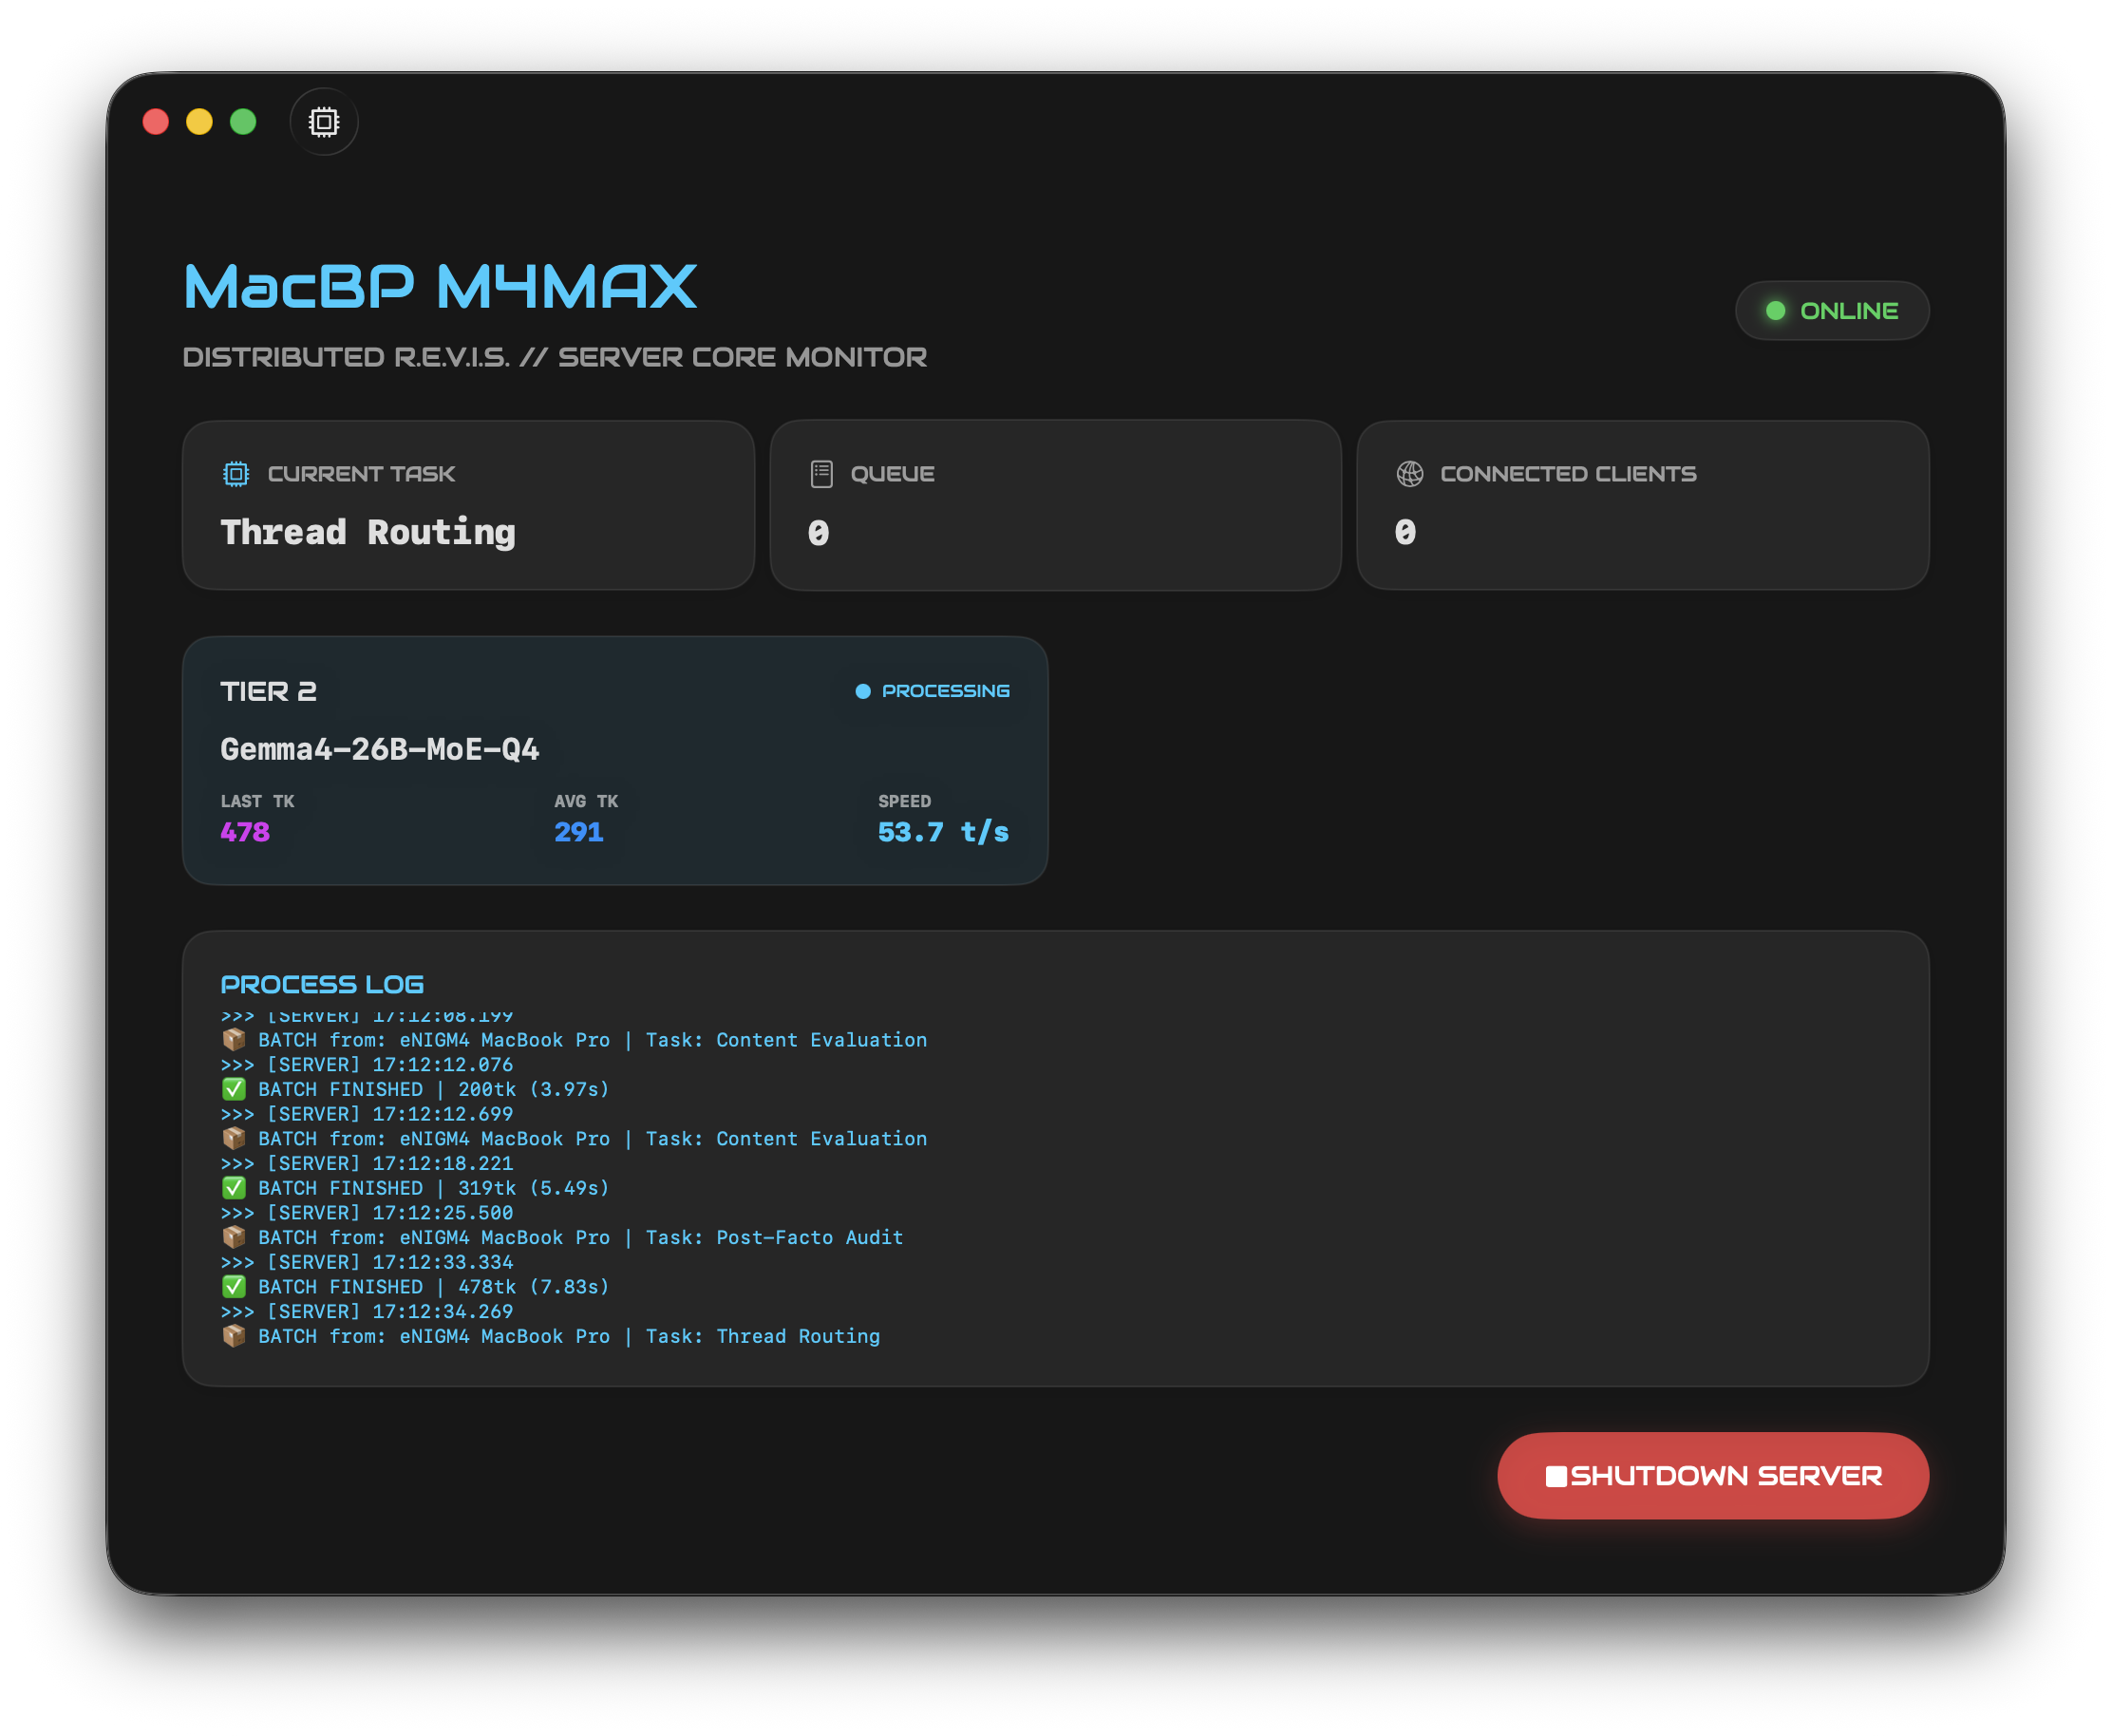The height and width of the screenshot is (1736, 2112).
Task: Click timestamp line [SERVER] 17:12:33.334
Action: tap(367, 1262)
